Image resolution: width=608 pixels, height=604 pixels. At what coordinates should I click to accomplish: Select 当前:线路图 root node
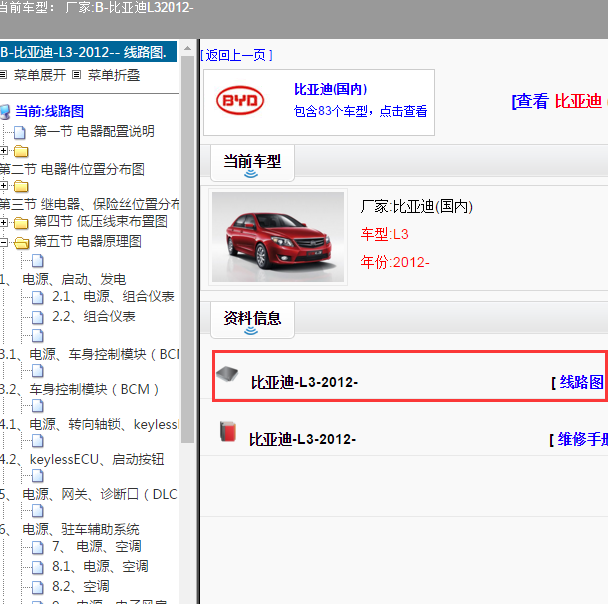tap(49, 112)
